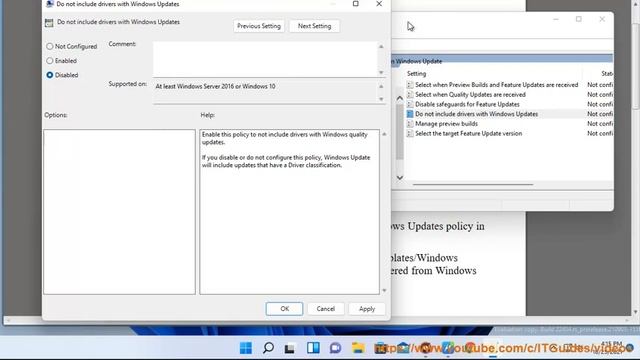Click the horizontal scrollbar in policy list
This screenshot has width=640, height=360.
[x=473, y=184]
